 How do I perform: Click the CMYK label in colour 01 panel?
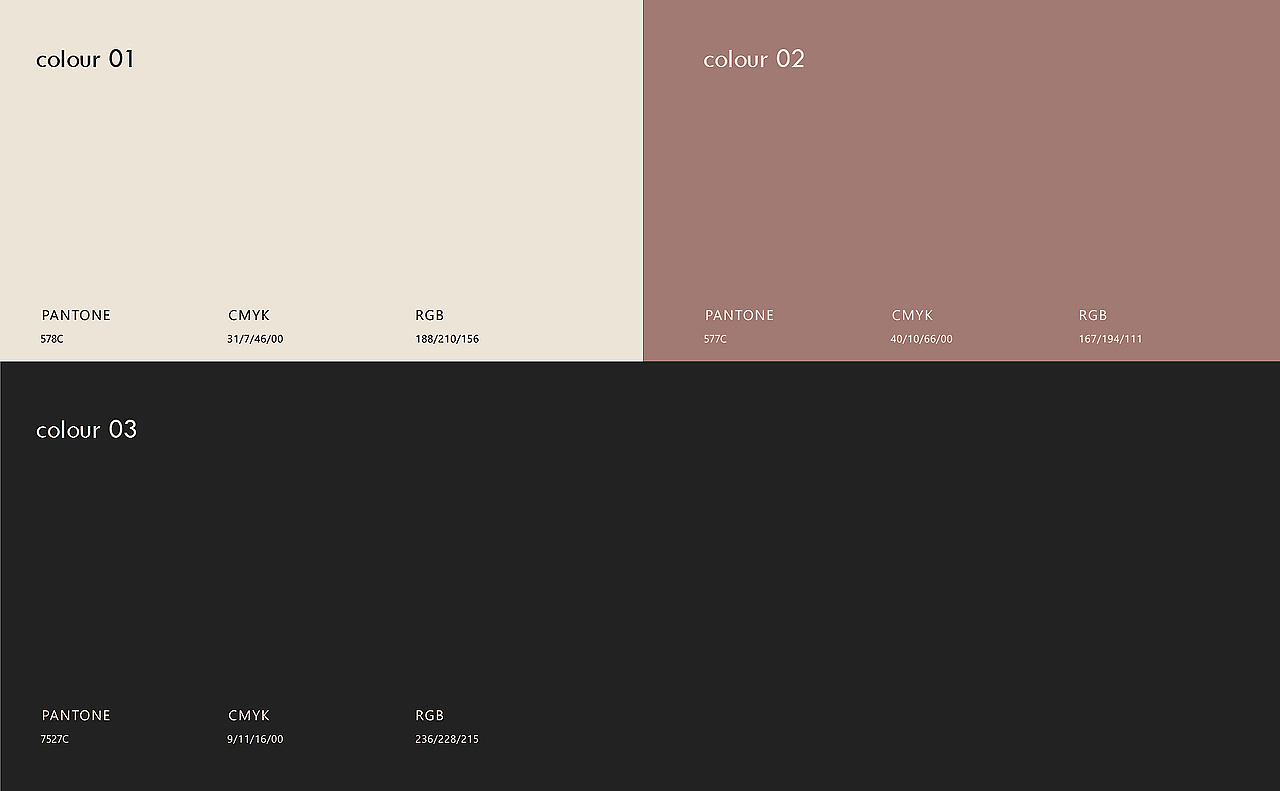tap(249, 315)
